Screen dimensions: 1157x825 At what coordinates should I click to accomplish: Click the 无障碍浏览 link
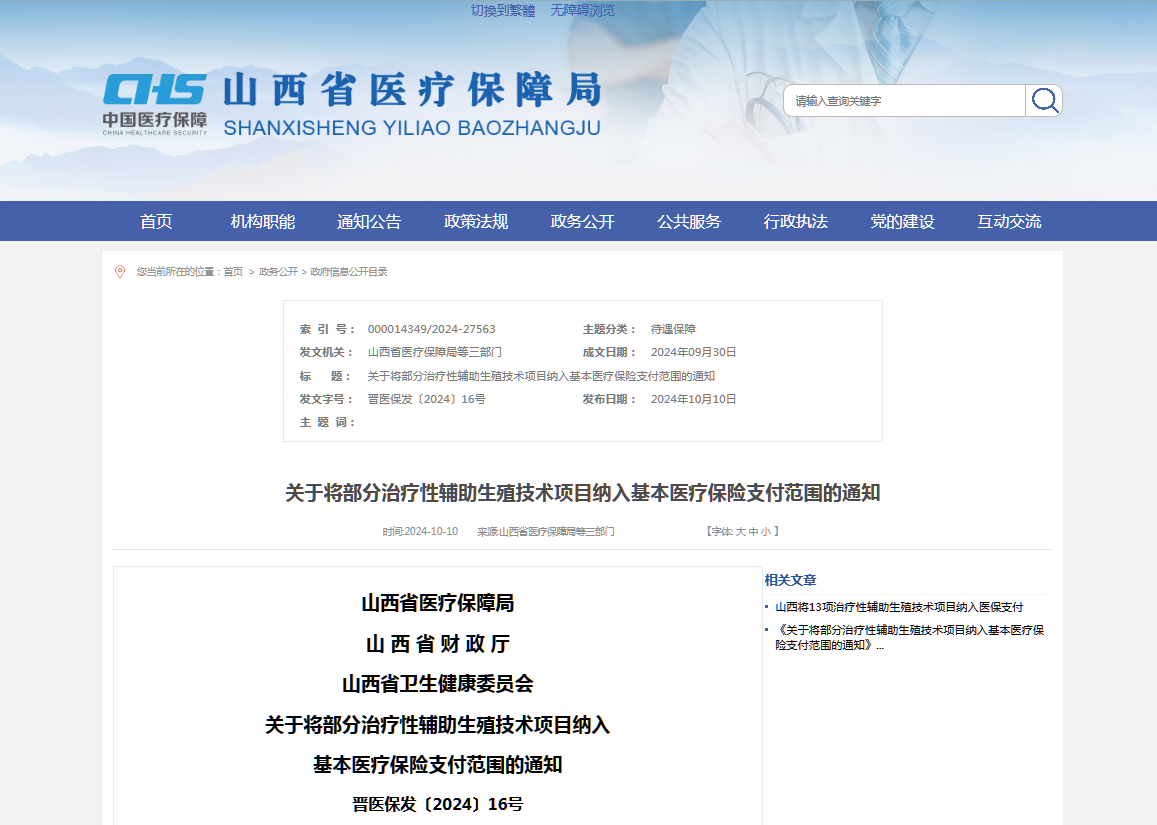(x=581, y=10)
